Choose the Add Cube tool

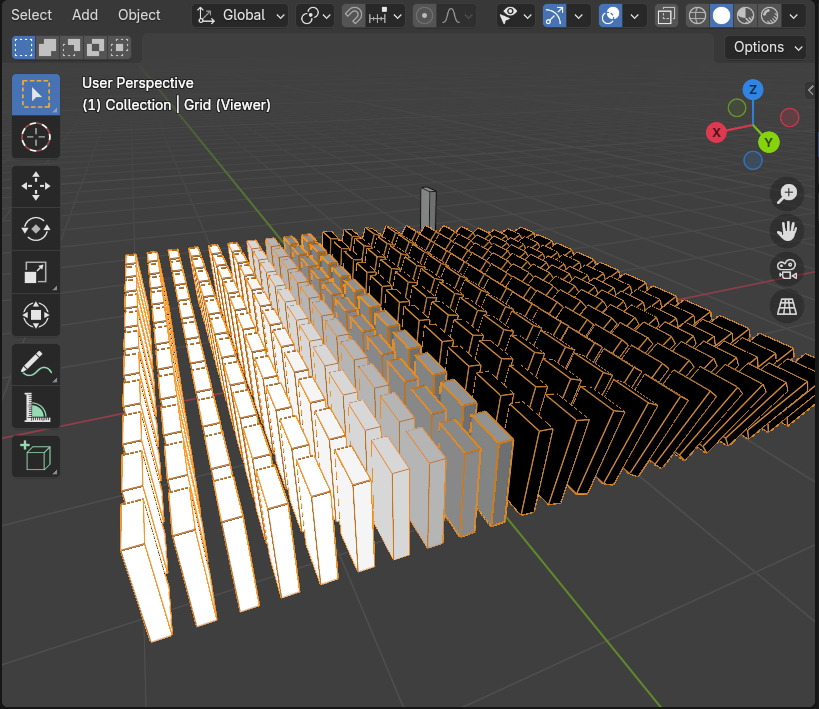point(36,457)
